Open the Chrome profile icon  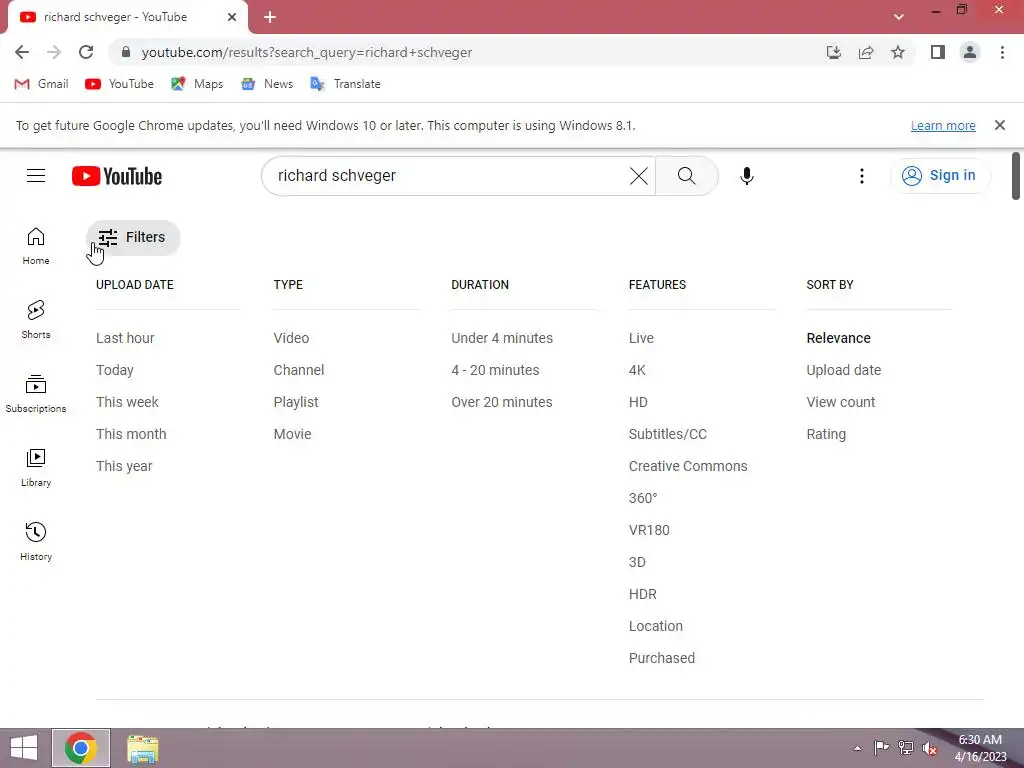coord(970,52)
